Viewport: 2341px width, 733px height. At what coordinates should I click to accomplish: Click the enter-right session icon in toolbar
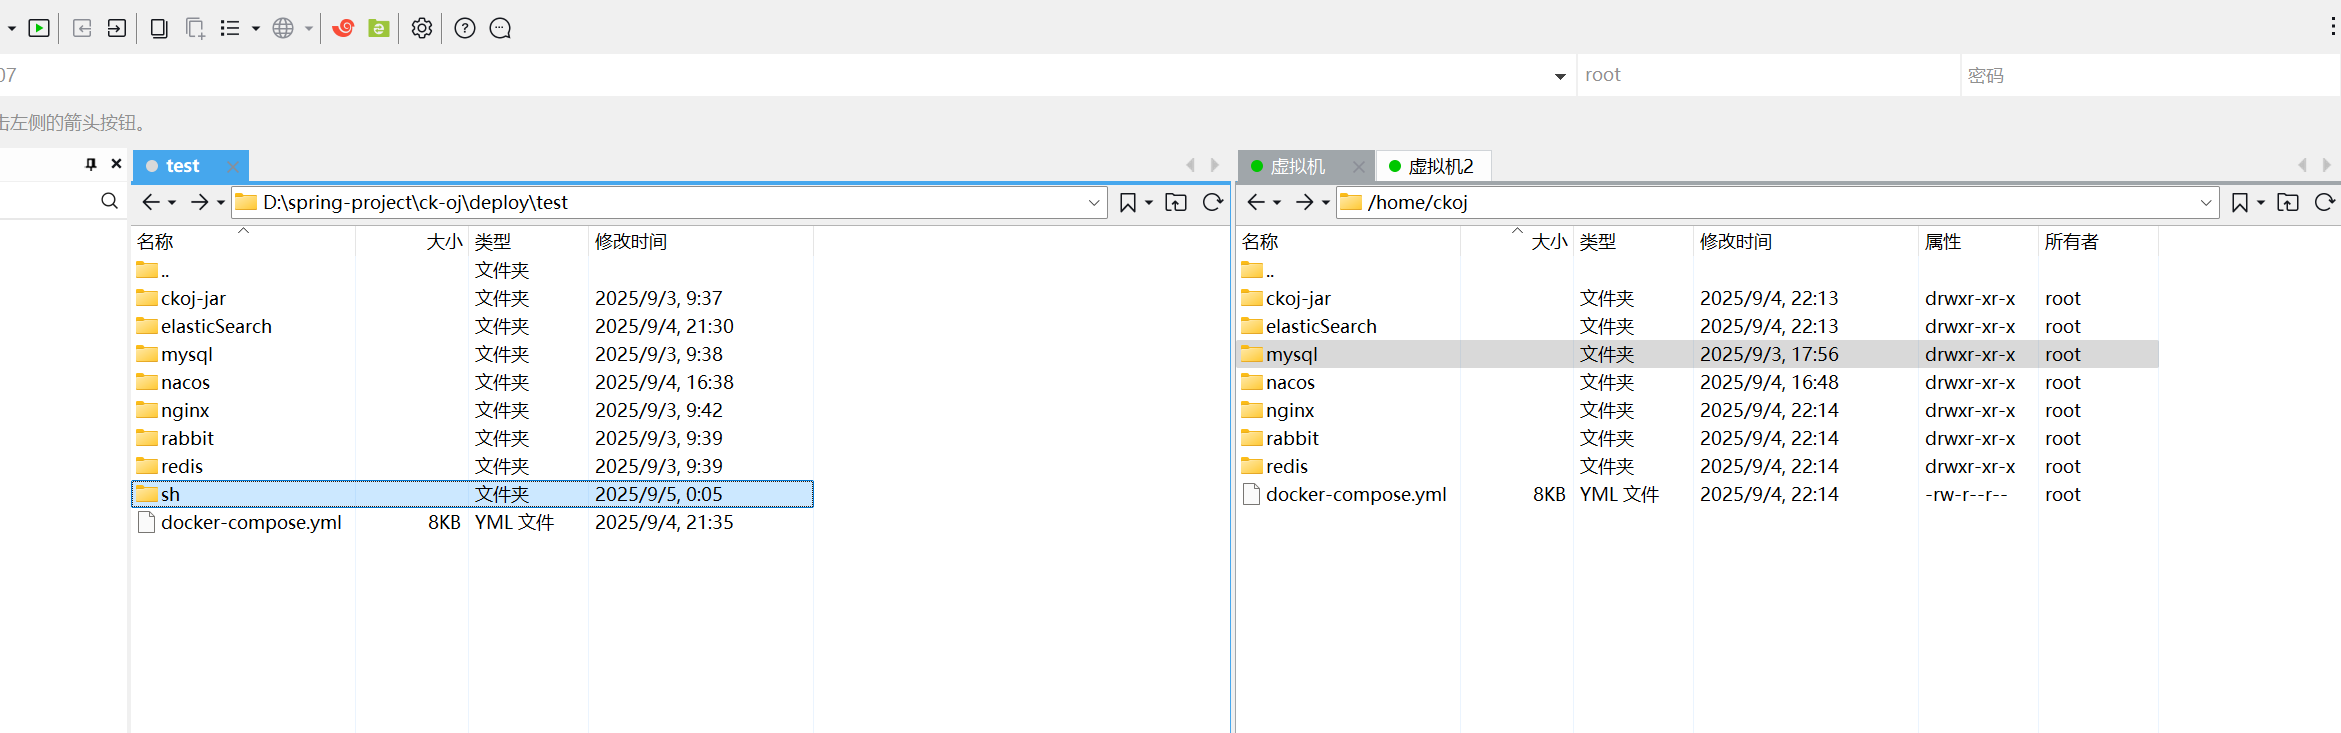click(x=116, y=28)
